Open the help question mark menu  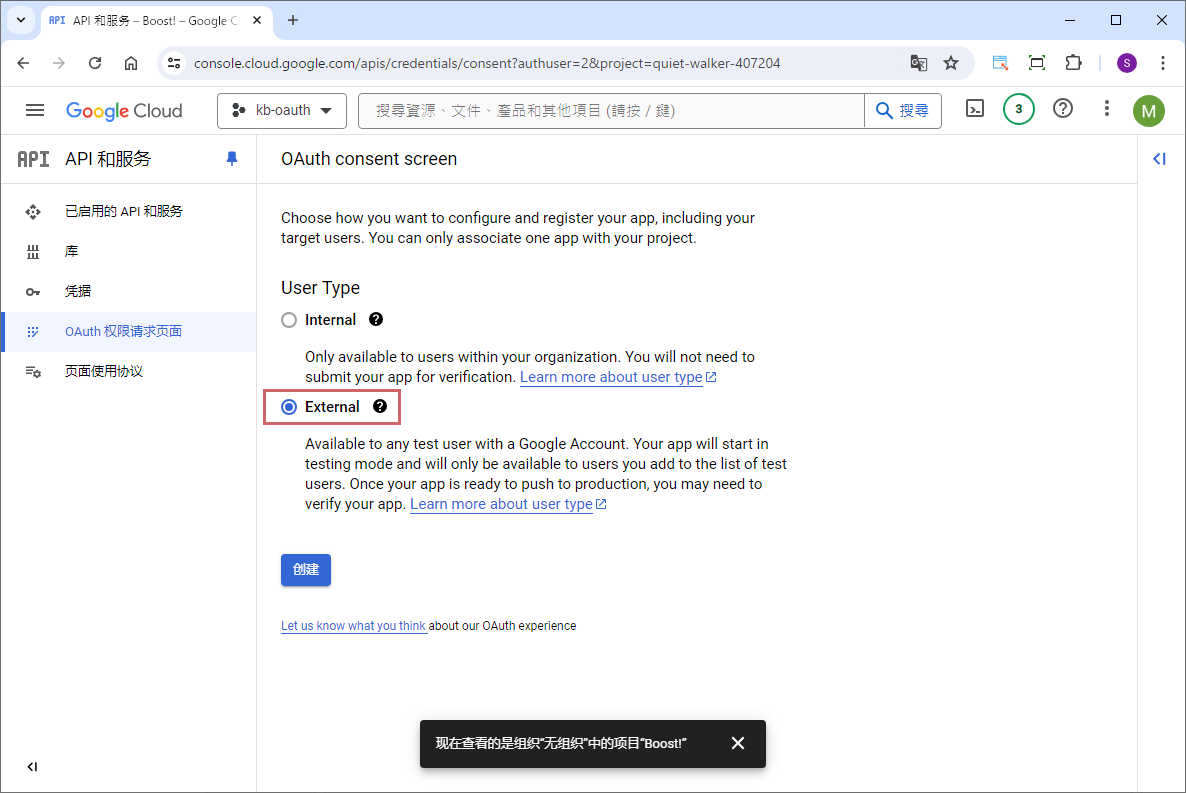click(x=1063, y=110)
